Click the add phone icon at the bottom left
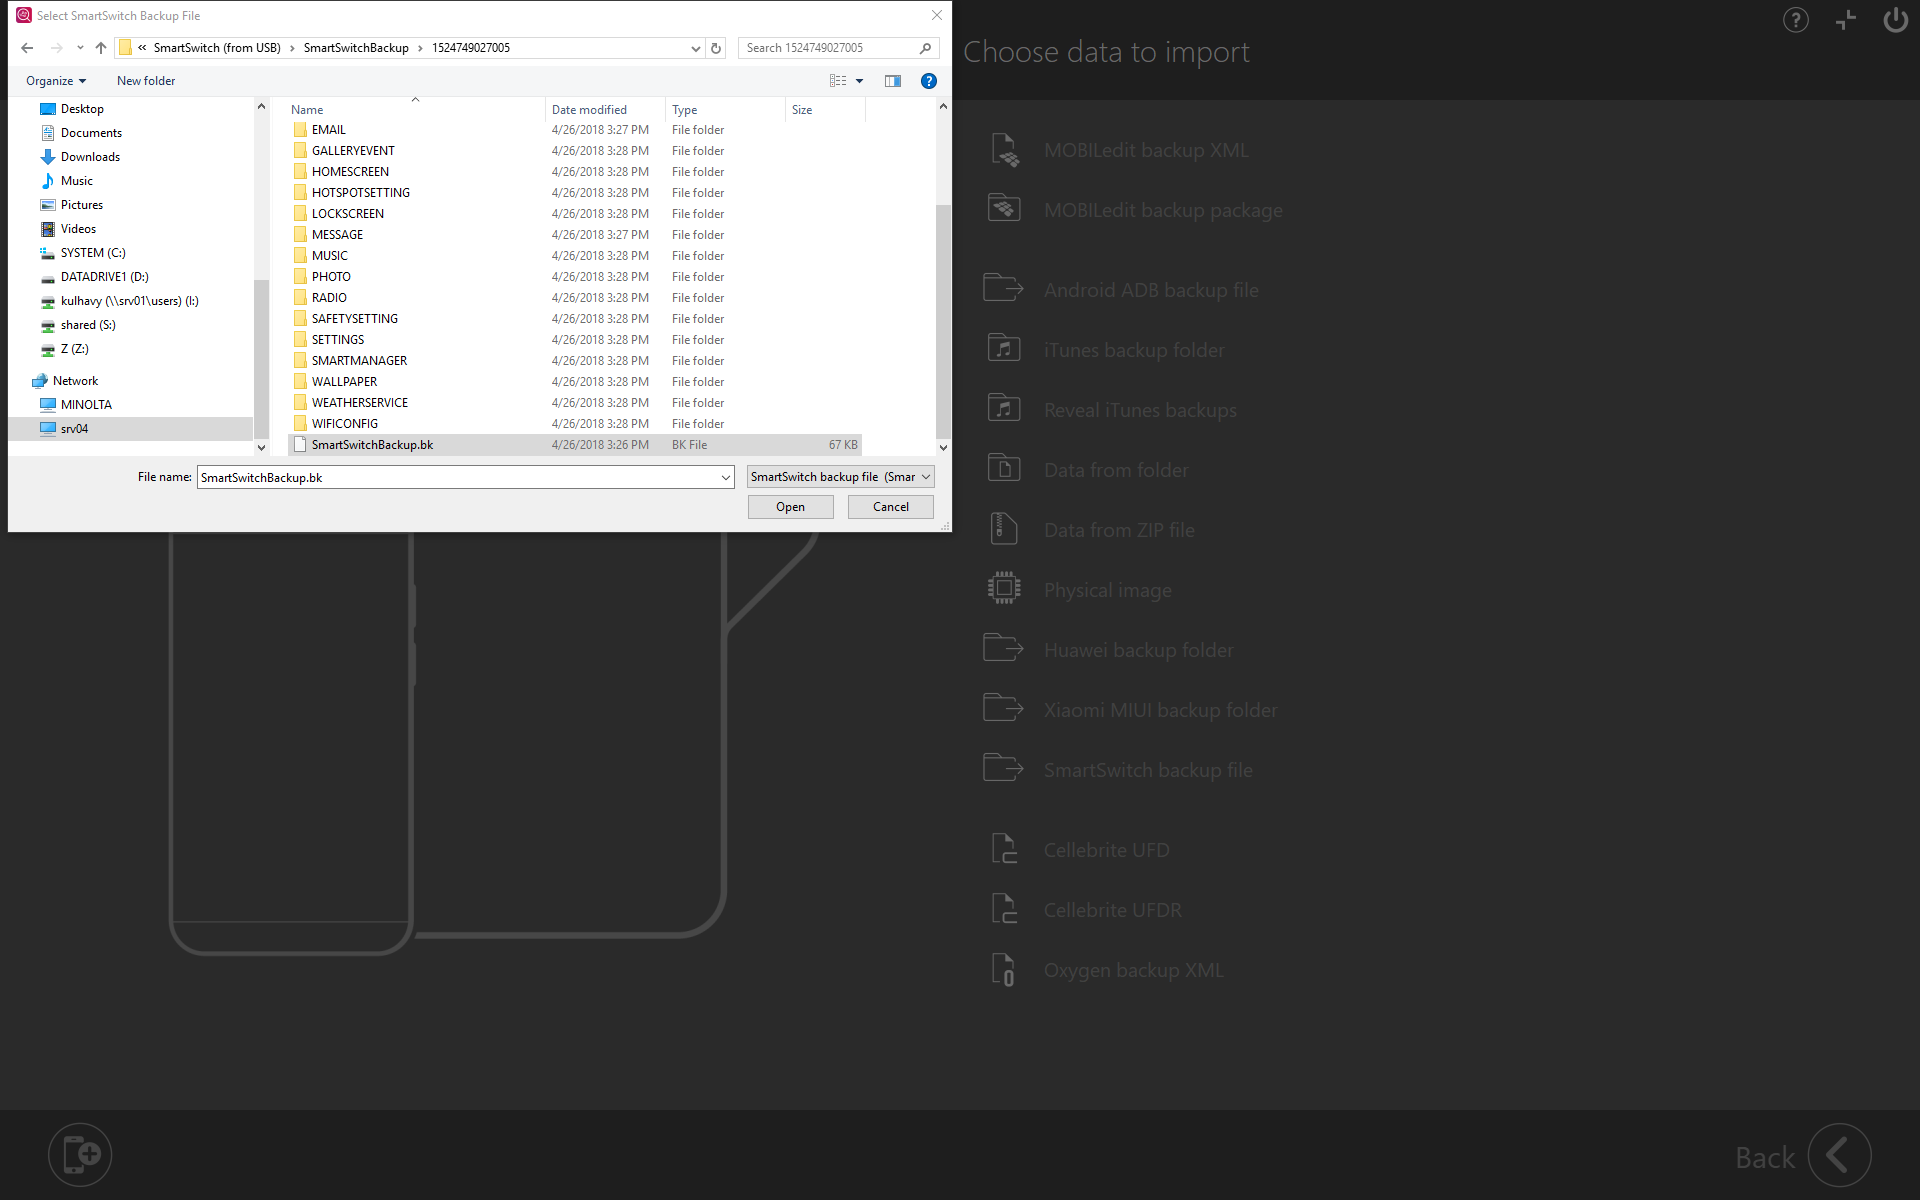Image resolution: width=1920 pixels, height=1200 pixels. 80,1154
